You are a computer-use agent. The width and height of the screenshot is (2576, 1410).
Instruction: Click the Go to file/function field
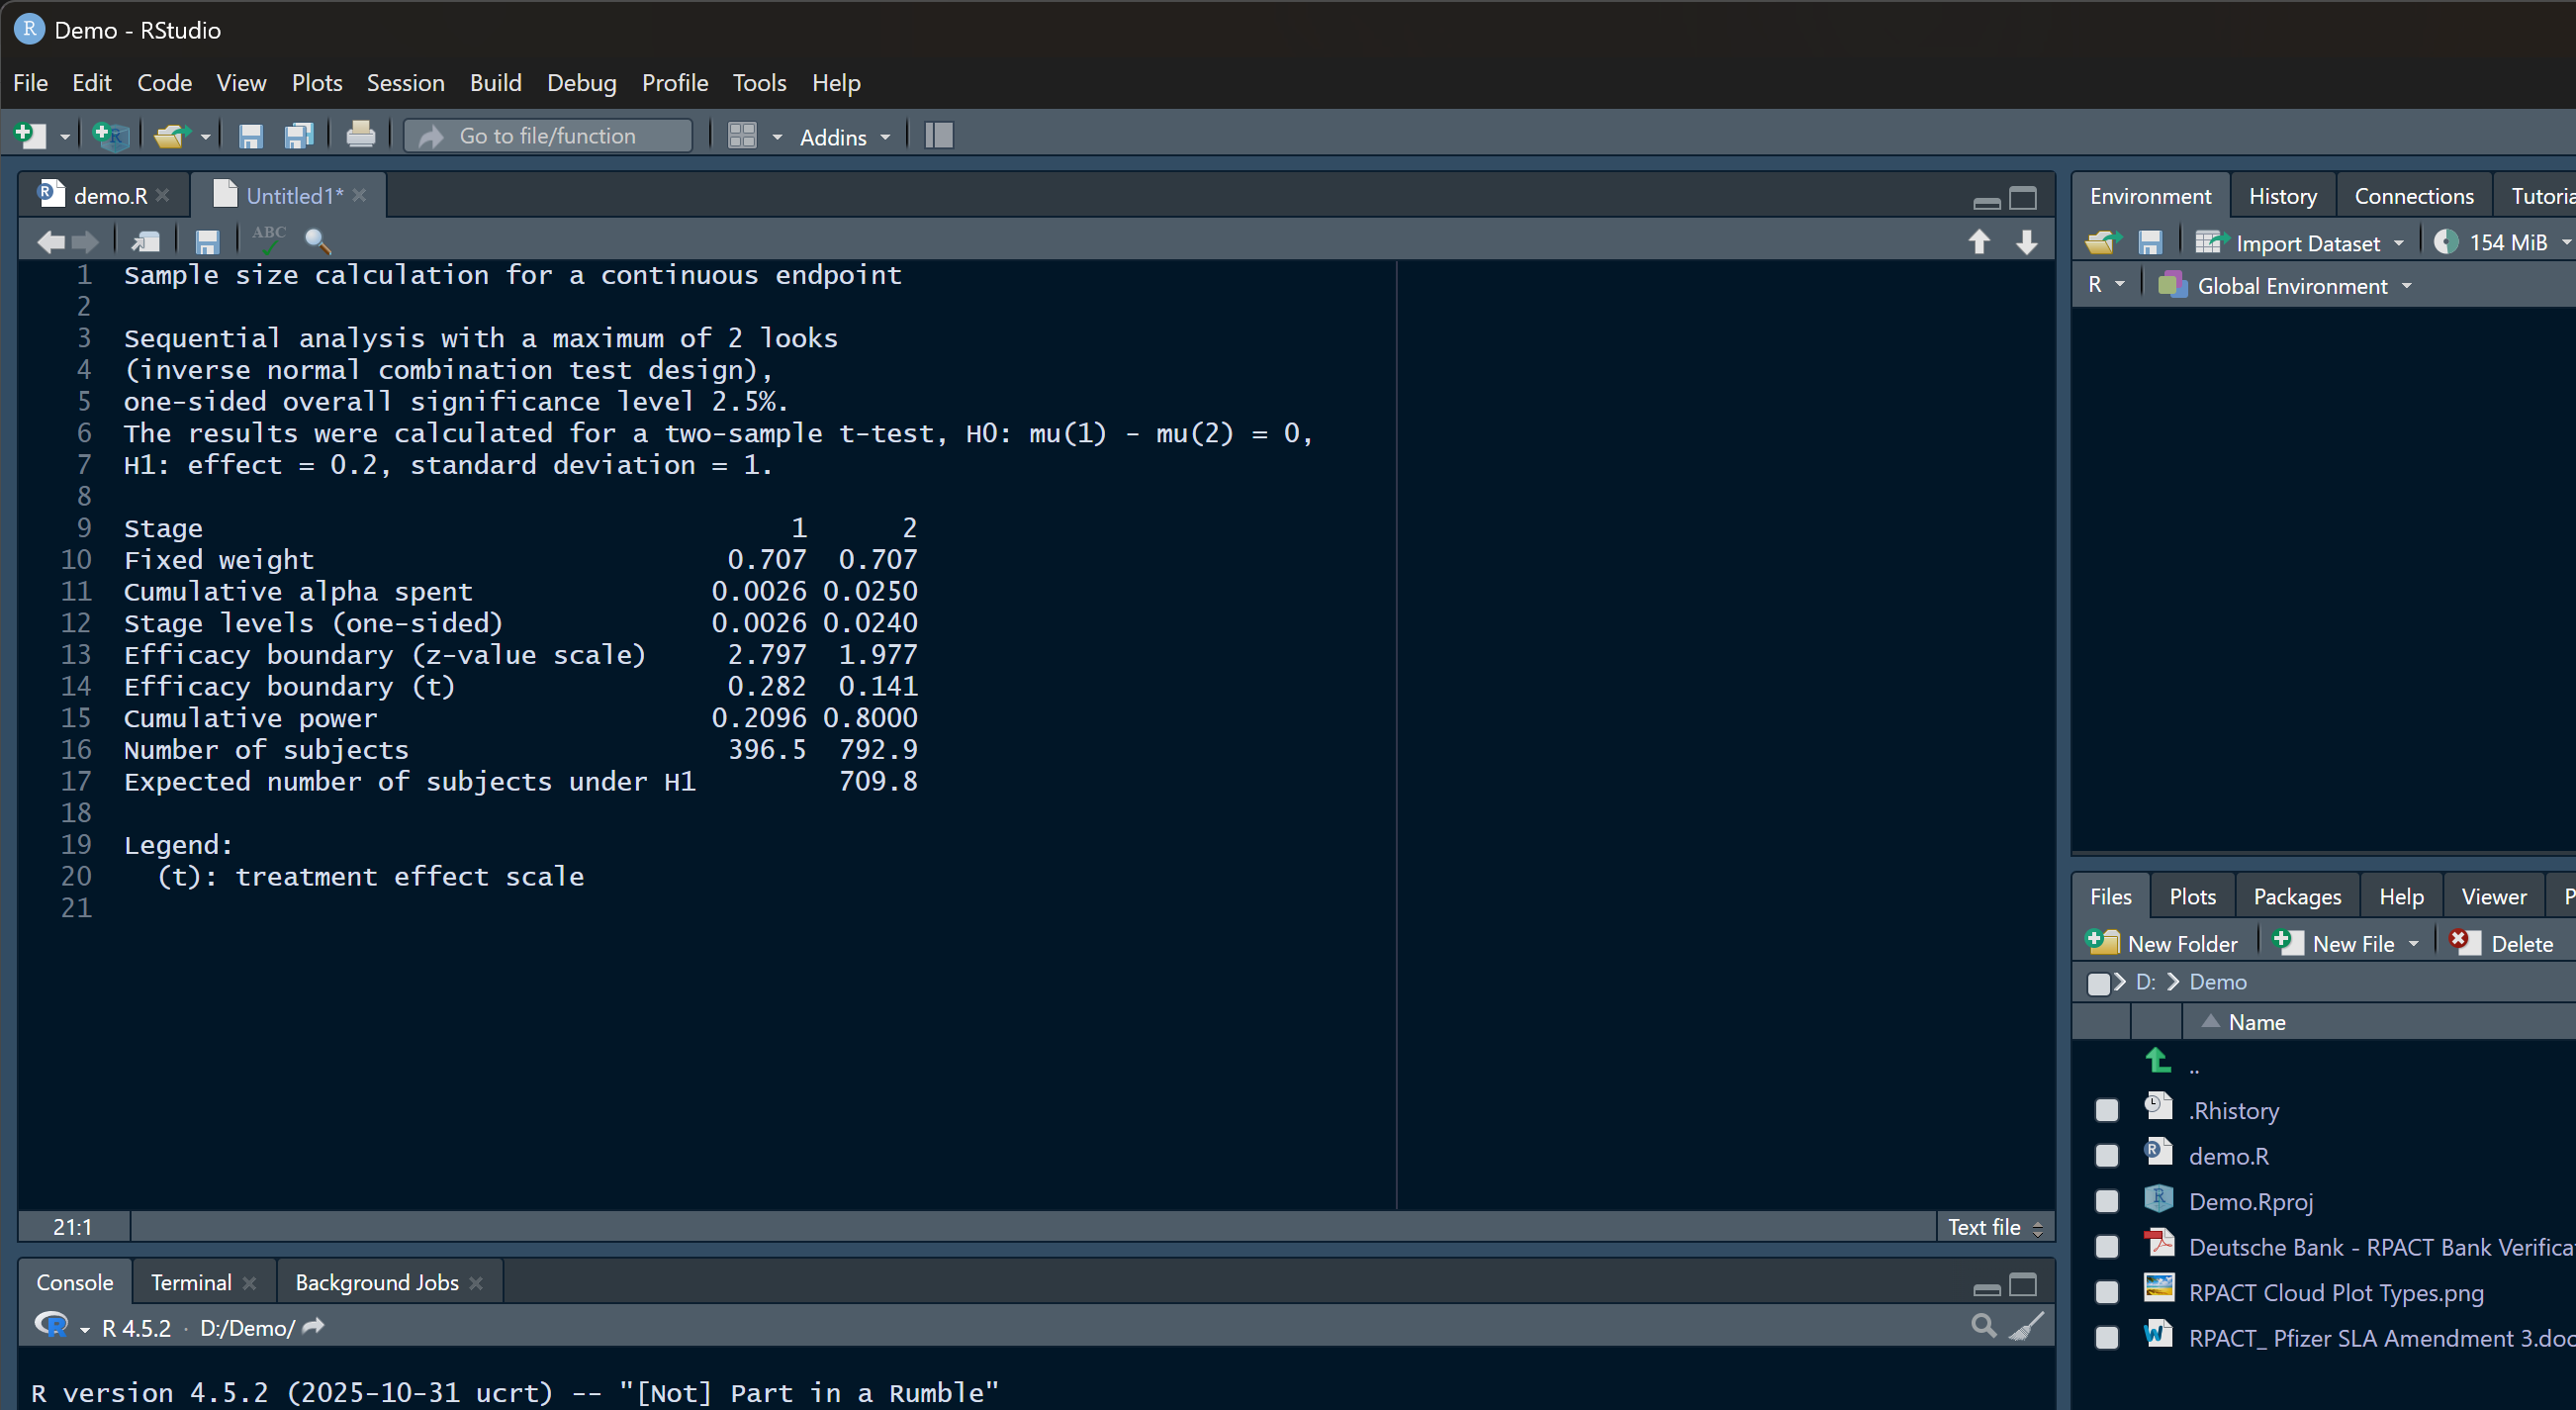[548, 135]
